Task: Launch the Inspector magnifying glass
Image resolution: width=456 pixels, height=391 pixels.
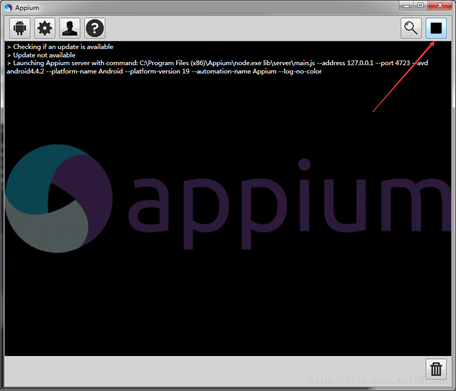Action: pos(411,28)
